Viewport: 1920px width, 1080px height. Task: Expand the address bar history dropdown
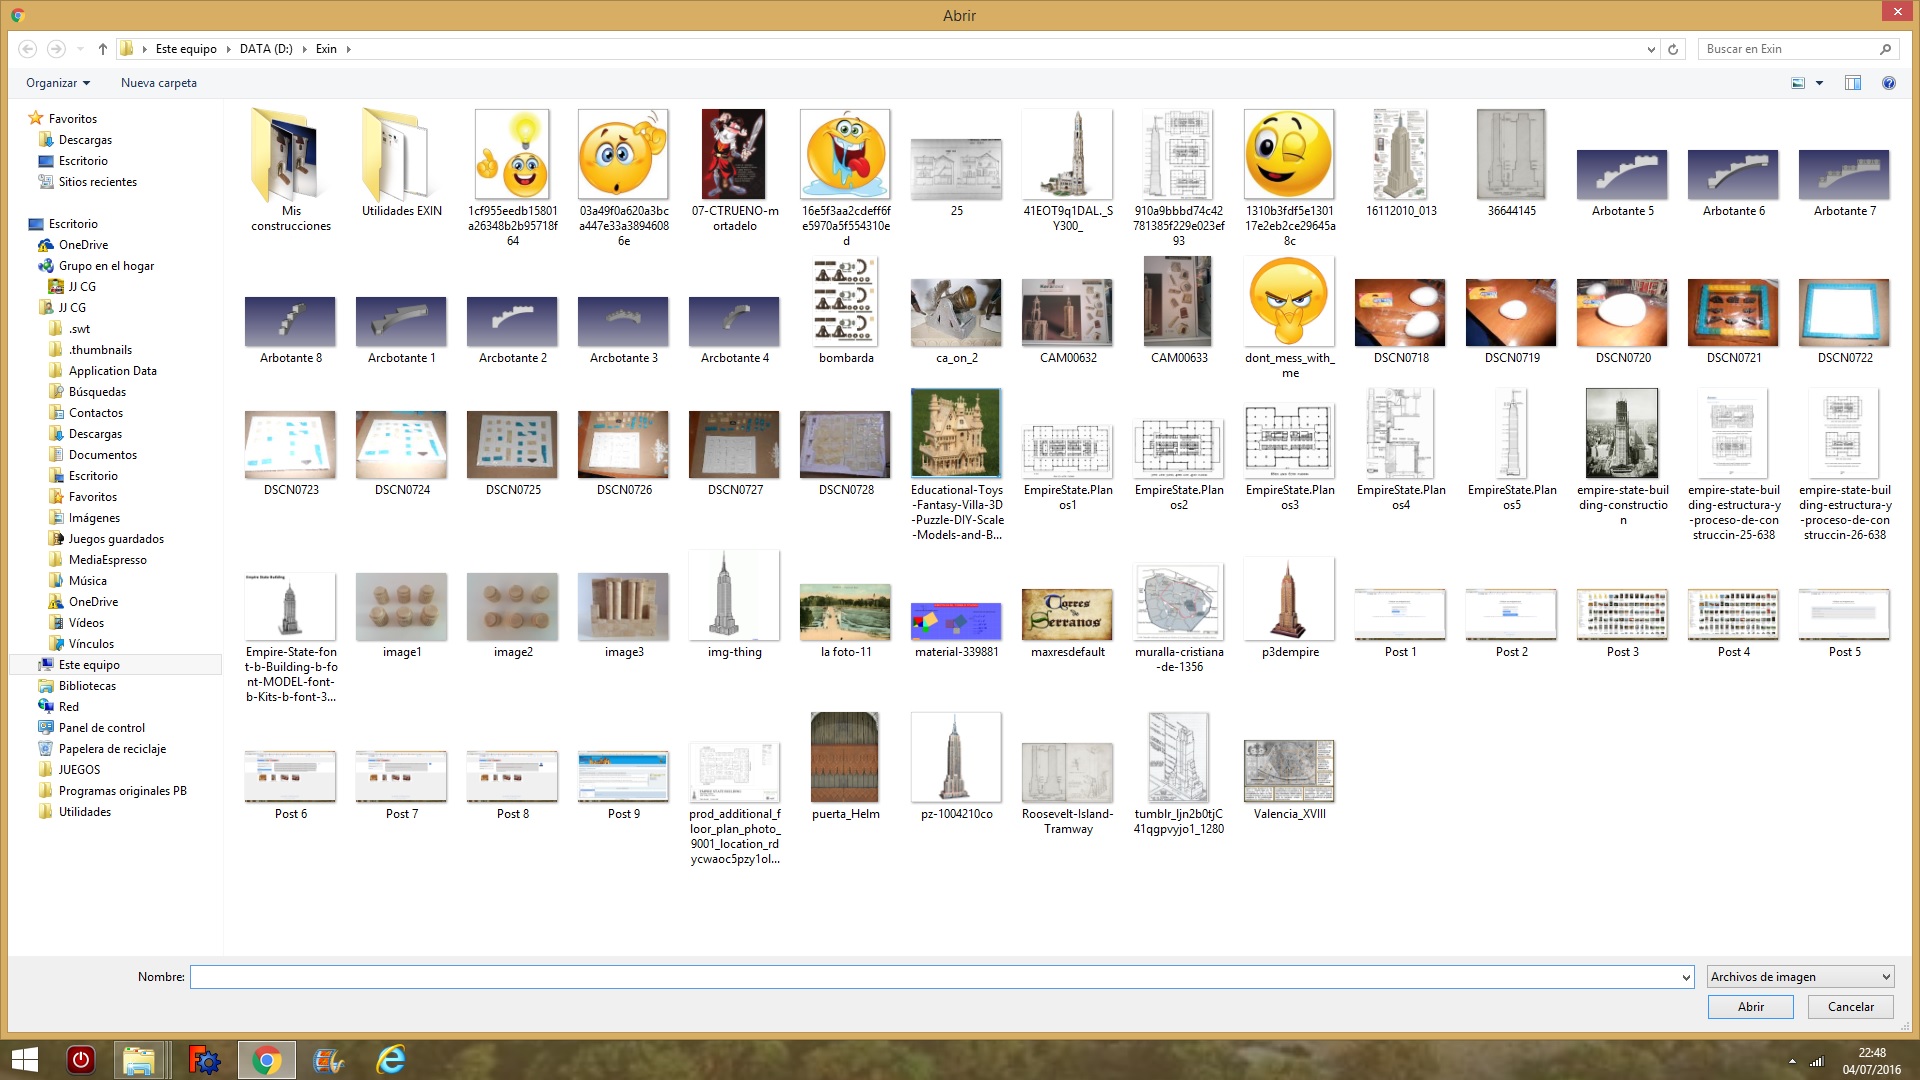(1650, 49)
